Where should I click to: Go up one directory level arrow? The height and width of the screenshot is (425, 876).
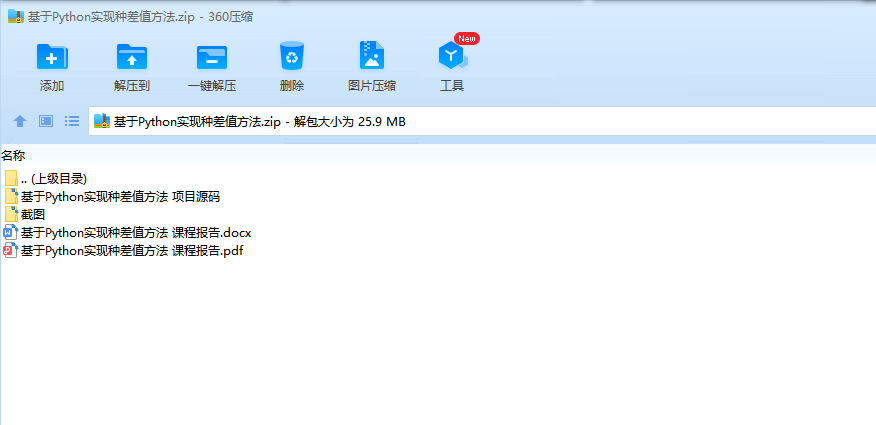click(x=20, y=121)
